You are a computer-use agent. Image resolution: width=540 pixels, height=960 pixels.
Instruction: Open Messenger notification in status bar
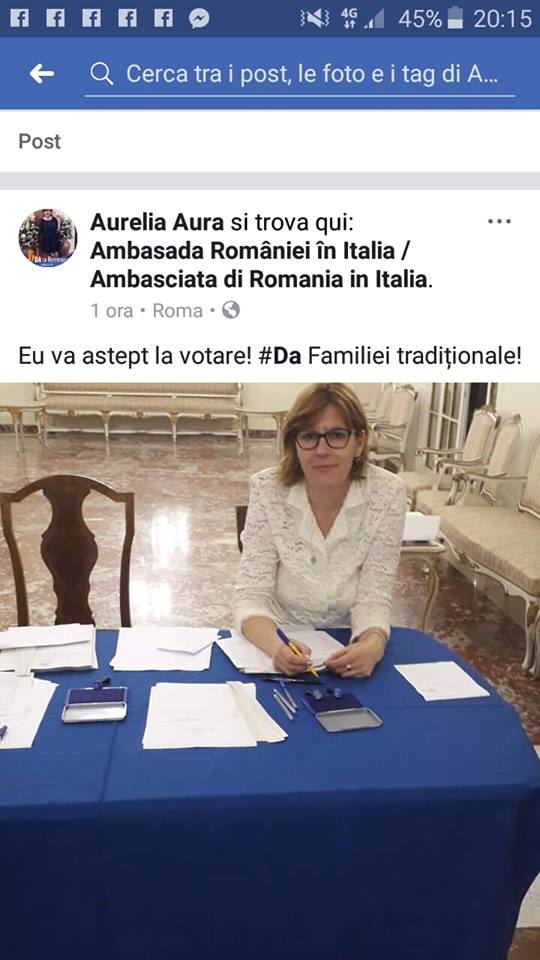pyautogui.click(x=199, y=18)
